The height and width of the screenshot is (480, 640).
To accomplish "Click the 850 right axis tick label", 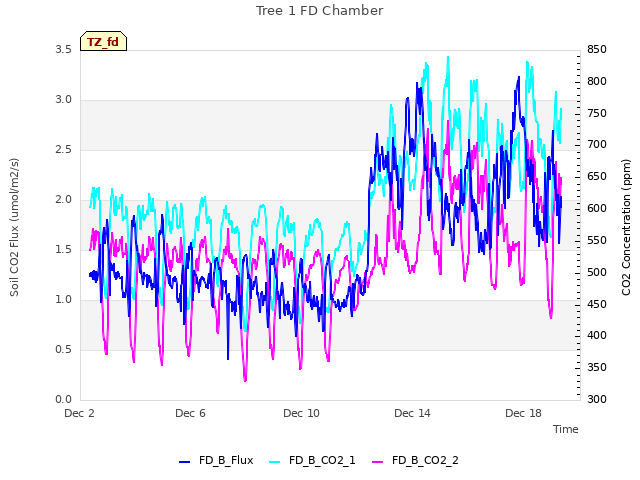I will tap(597, 49).
